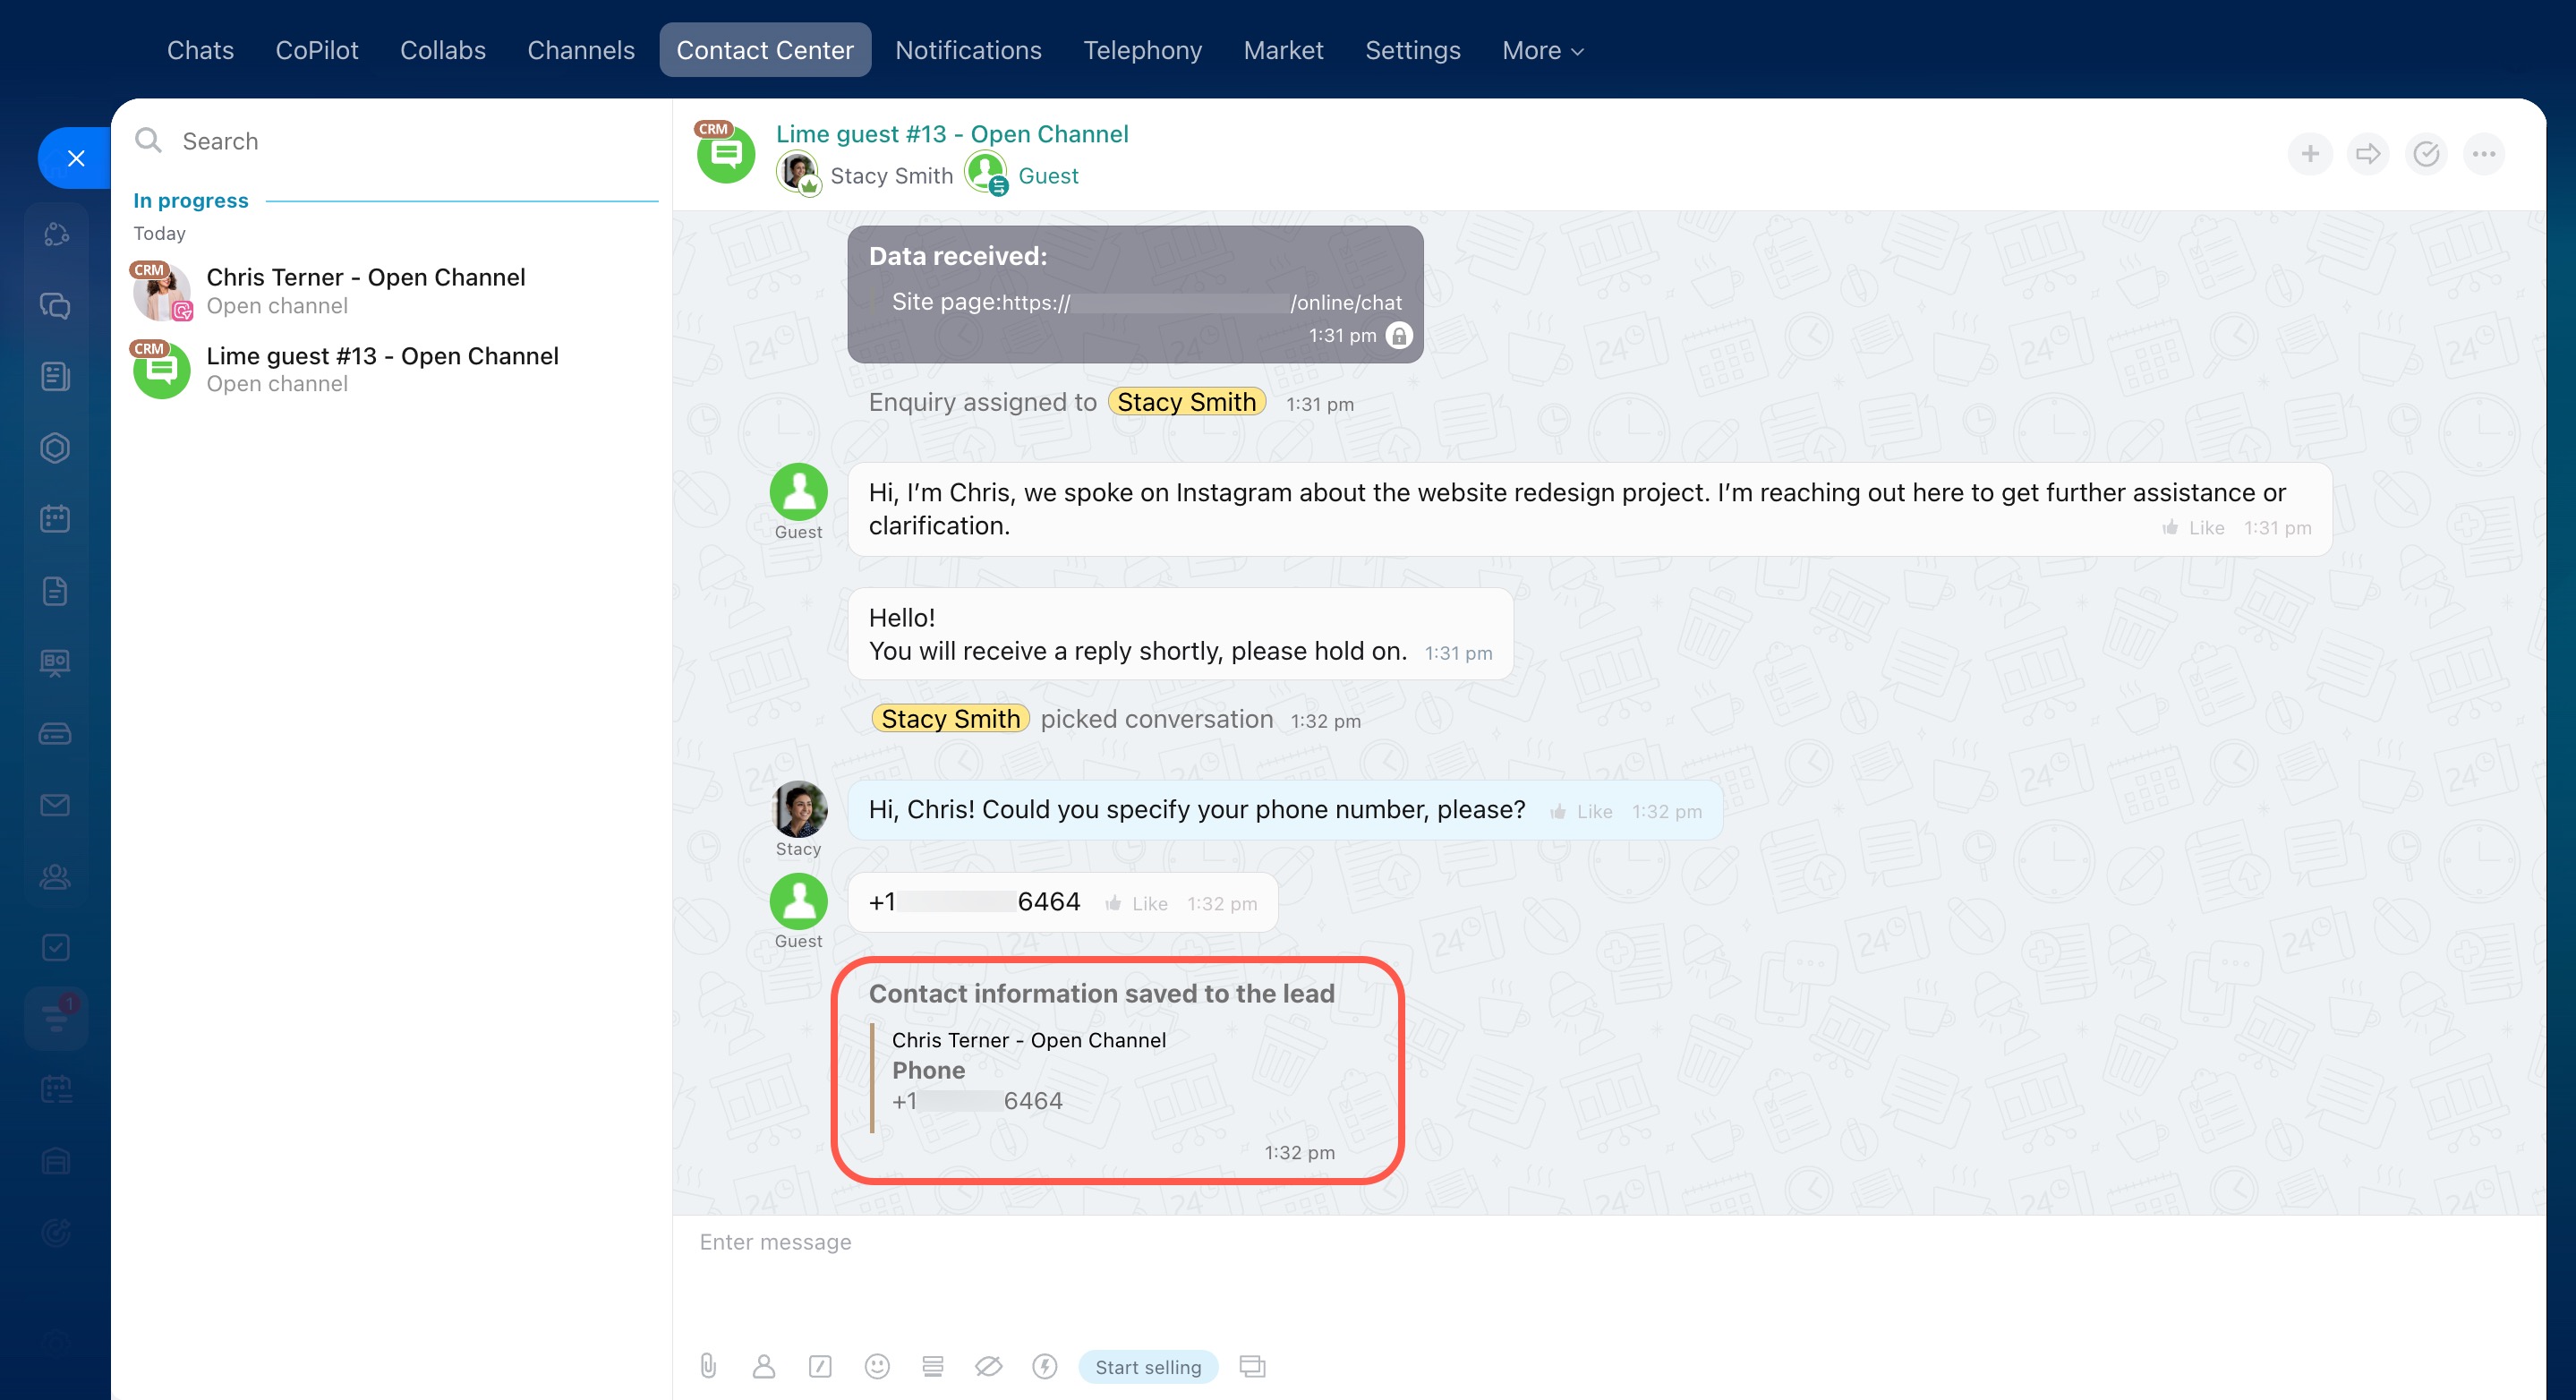Click the Guest link in chat header
The height and width of the screenshot is (1400, 2576).
pyautogui.click(x=1047, y=176)
